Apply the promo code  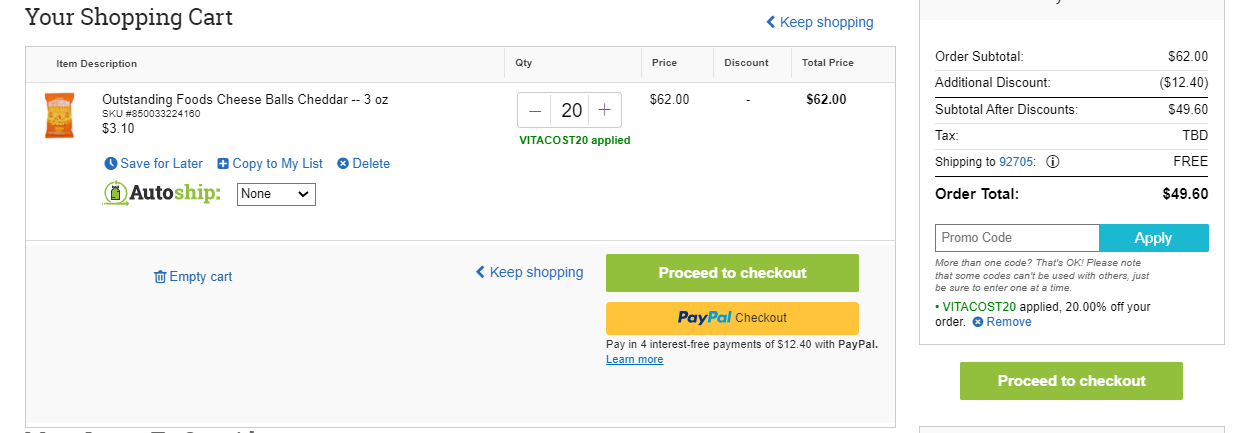pos(1154,238)
